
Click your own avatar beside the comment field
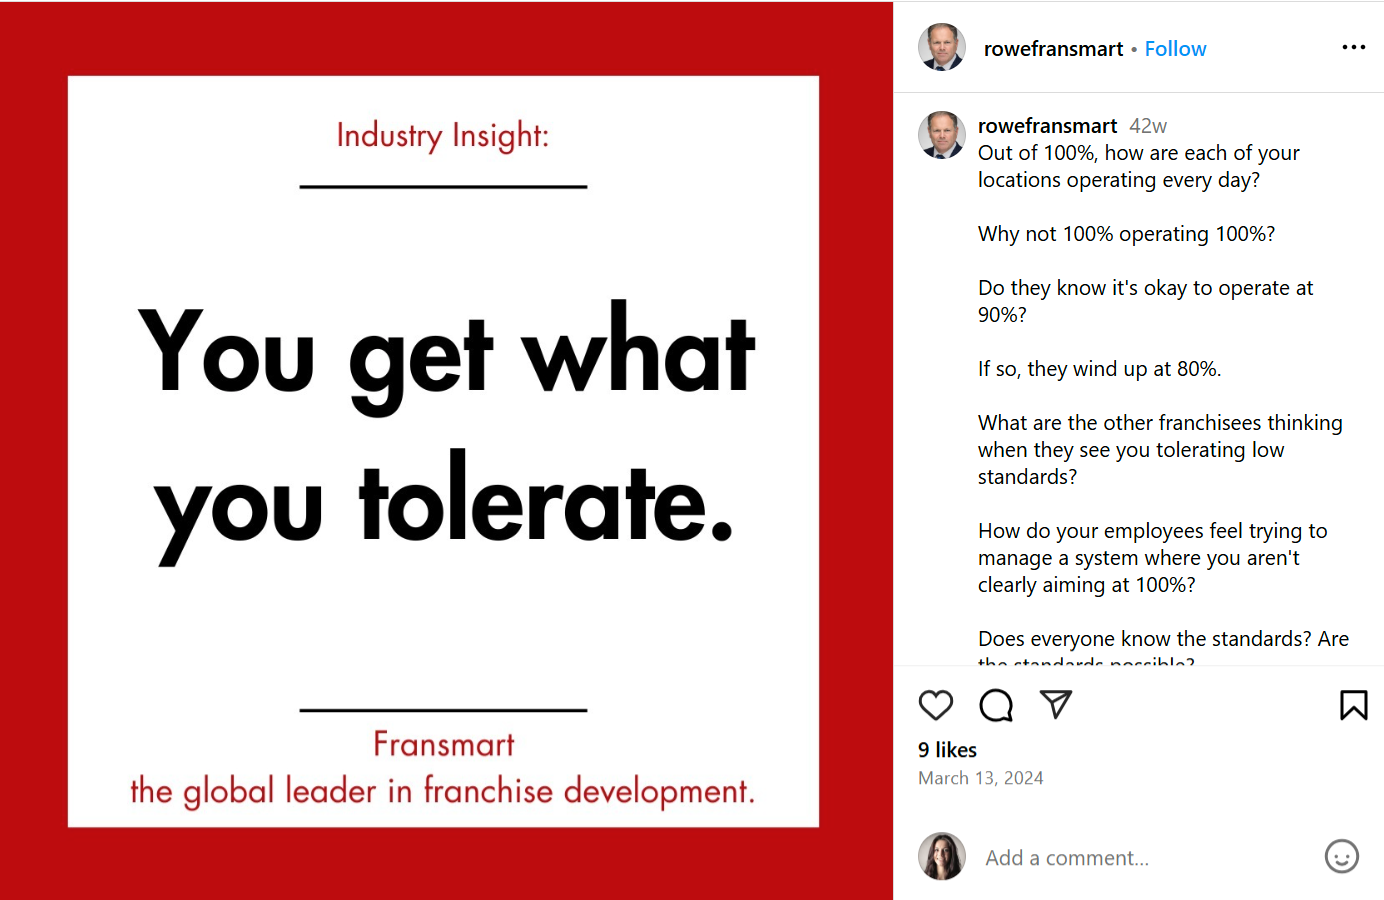point(942,856)
